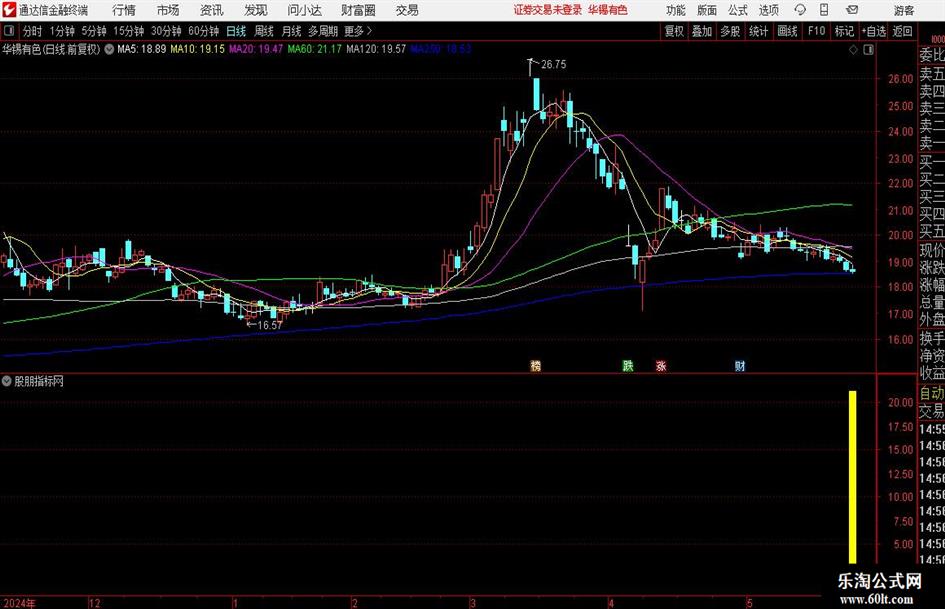The image size is (945, 609).
Task: Expand the 更多 periods chevron
Action: [369, 31]
